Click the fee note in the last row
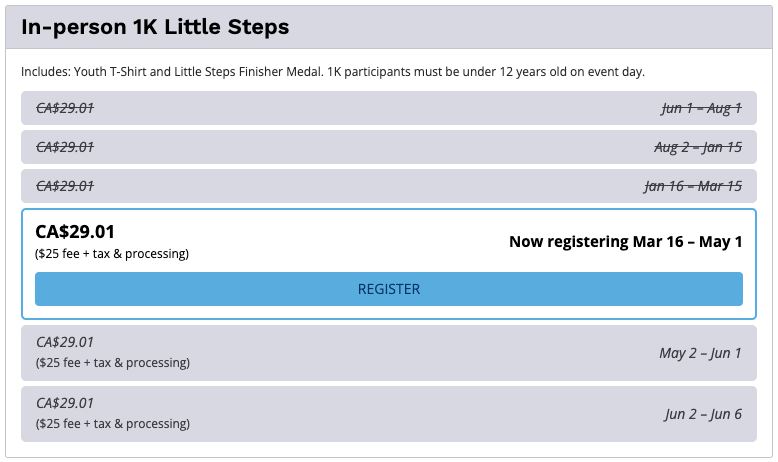The width and height of the screenshot is (778, 462). [112, 424]
